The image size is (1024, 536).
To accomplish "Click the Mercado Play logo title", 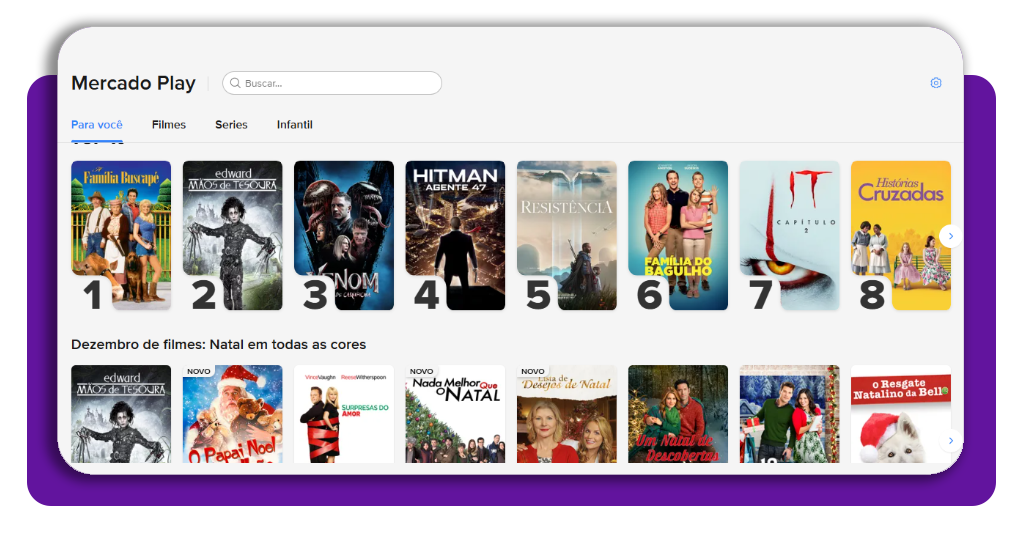I will coord(133,83).
